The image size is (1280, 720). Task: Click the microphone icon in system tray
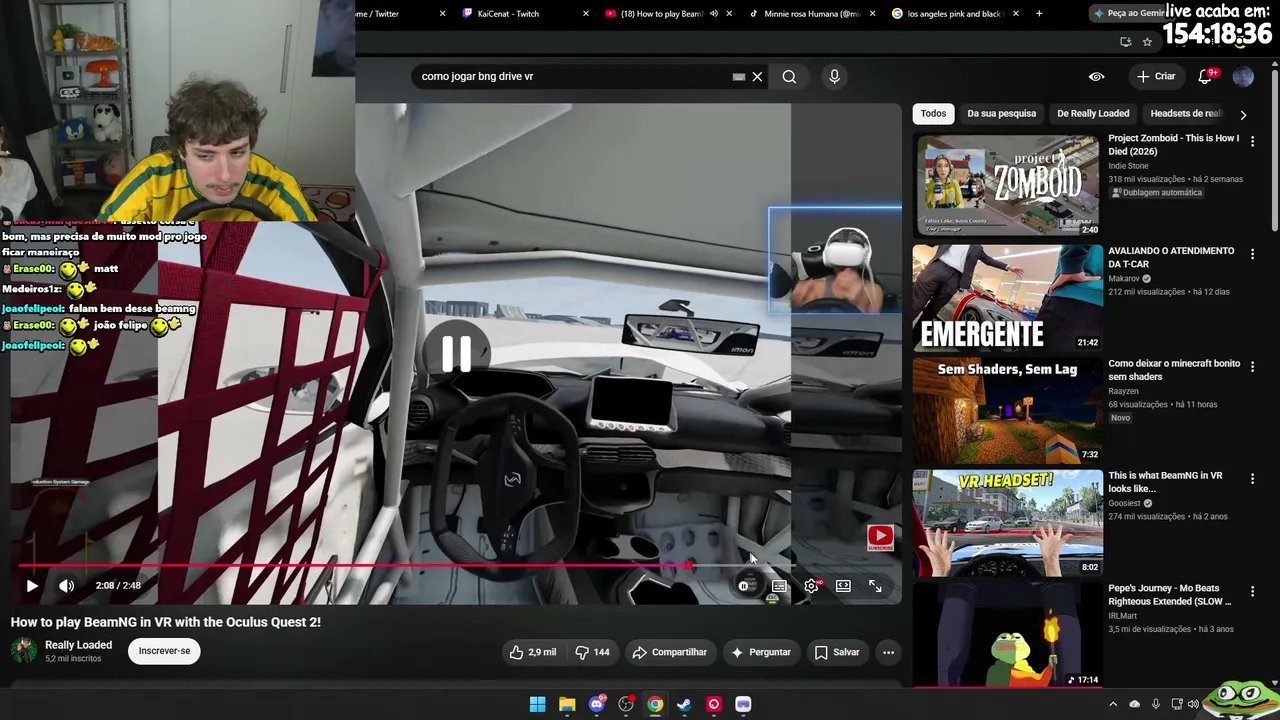click(1156, 704)
